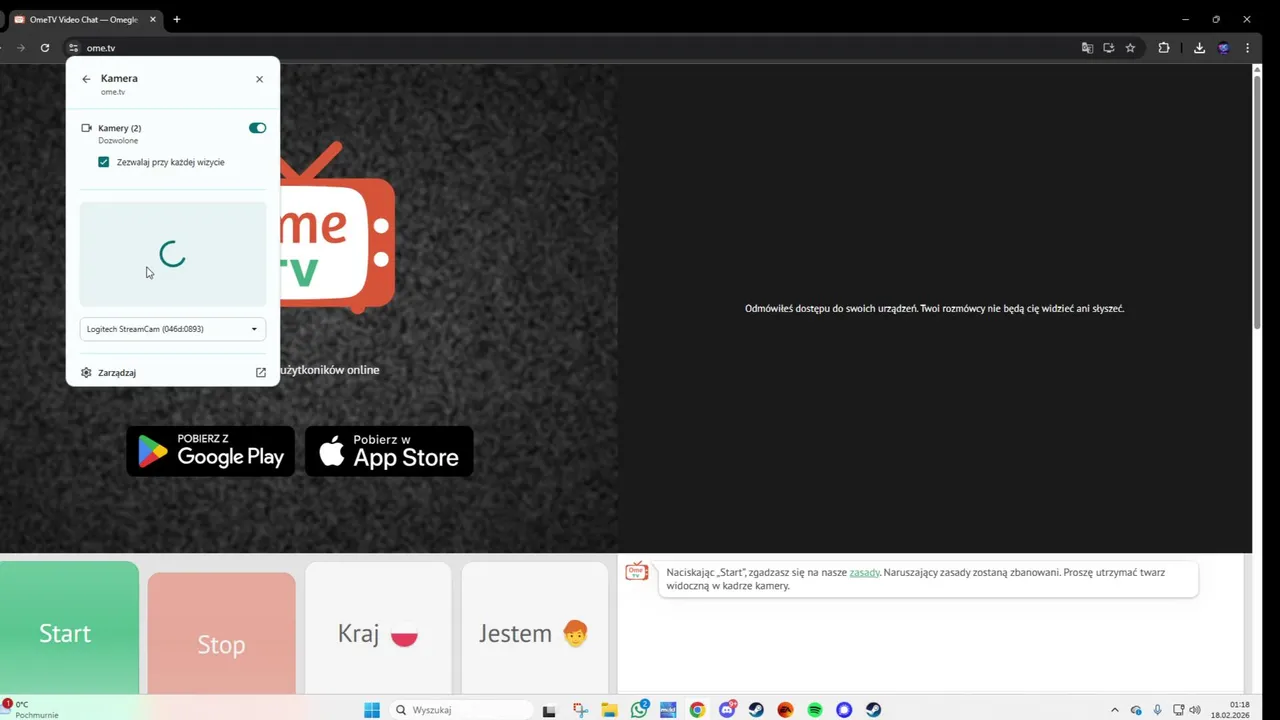The image size is (1280, 720).
Task: Select the OmeTV Video Chat tab
Action: pyautogui.click(x=82, y=19)
